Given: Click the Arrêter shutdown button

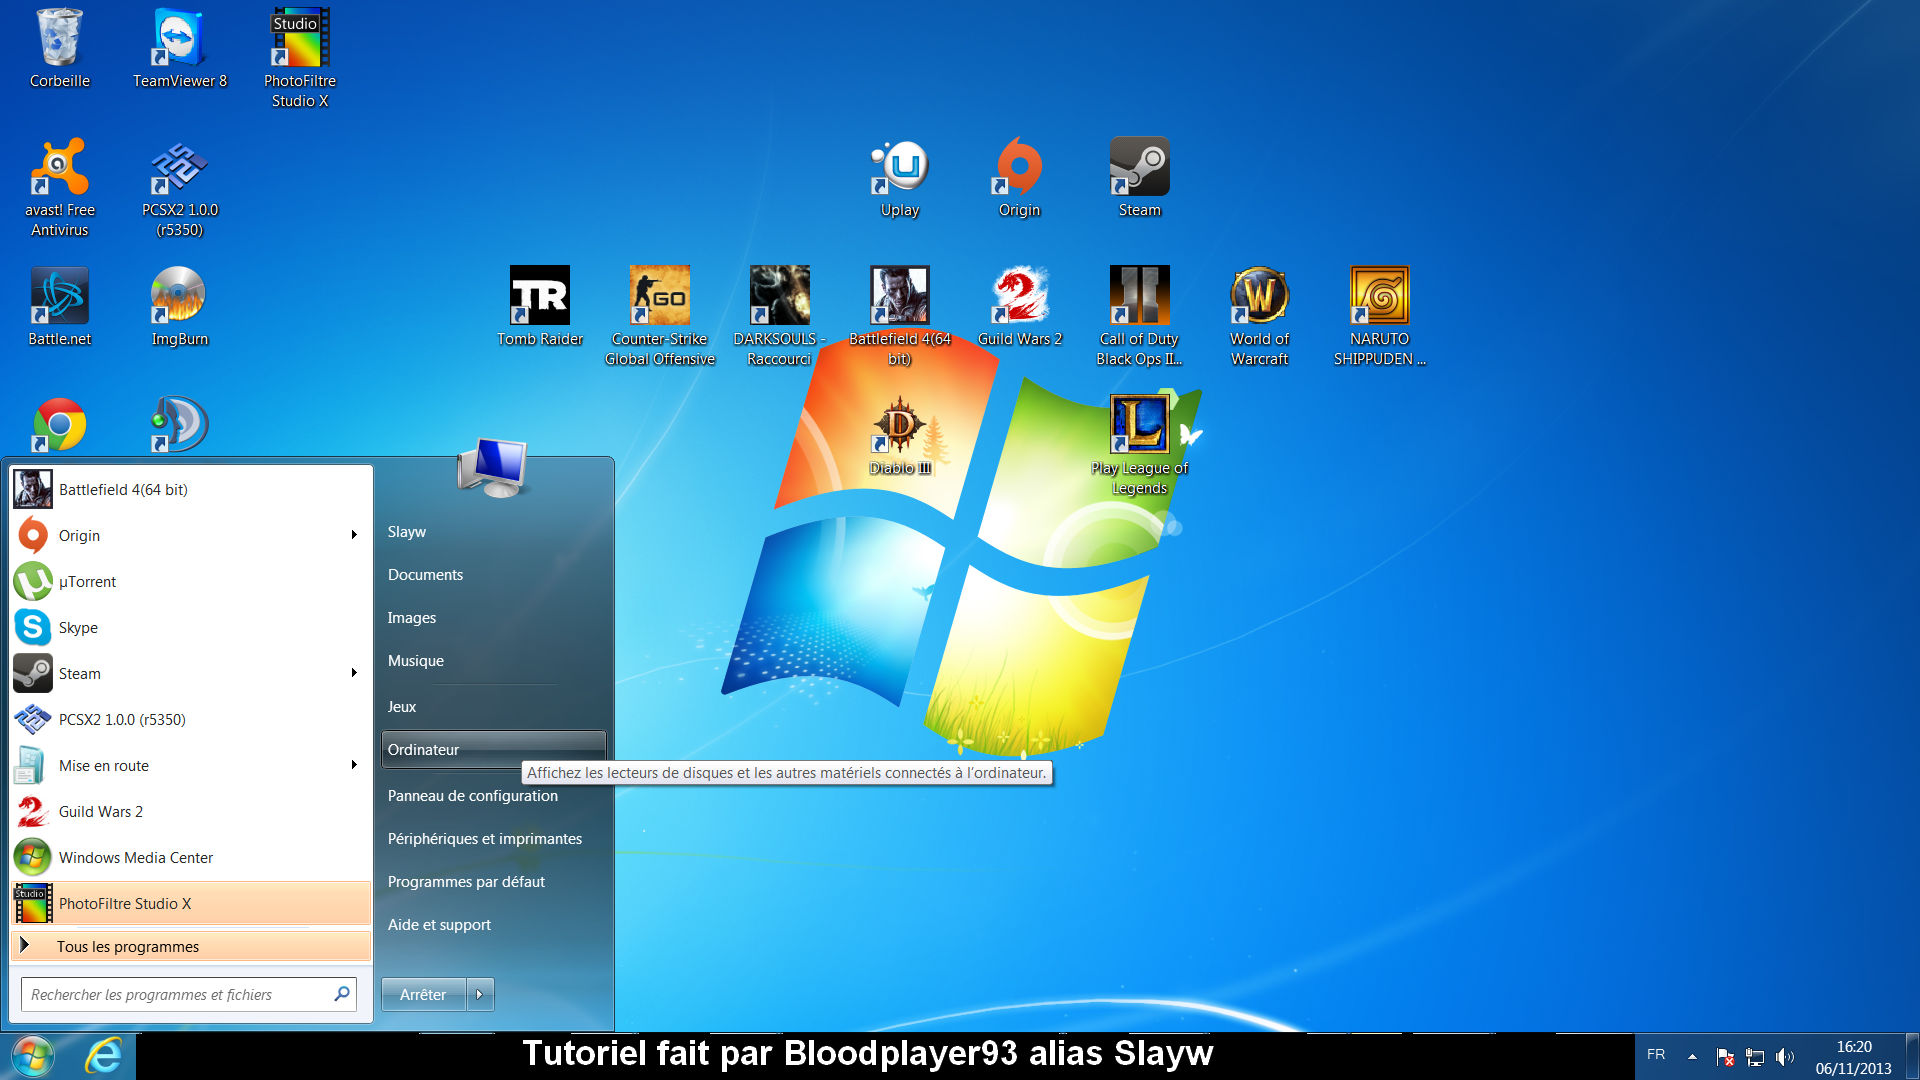Looking at the screenshot, I should pyautogui.click(x=423, y=994).
